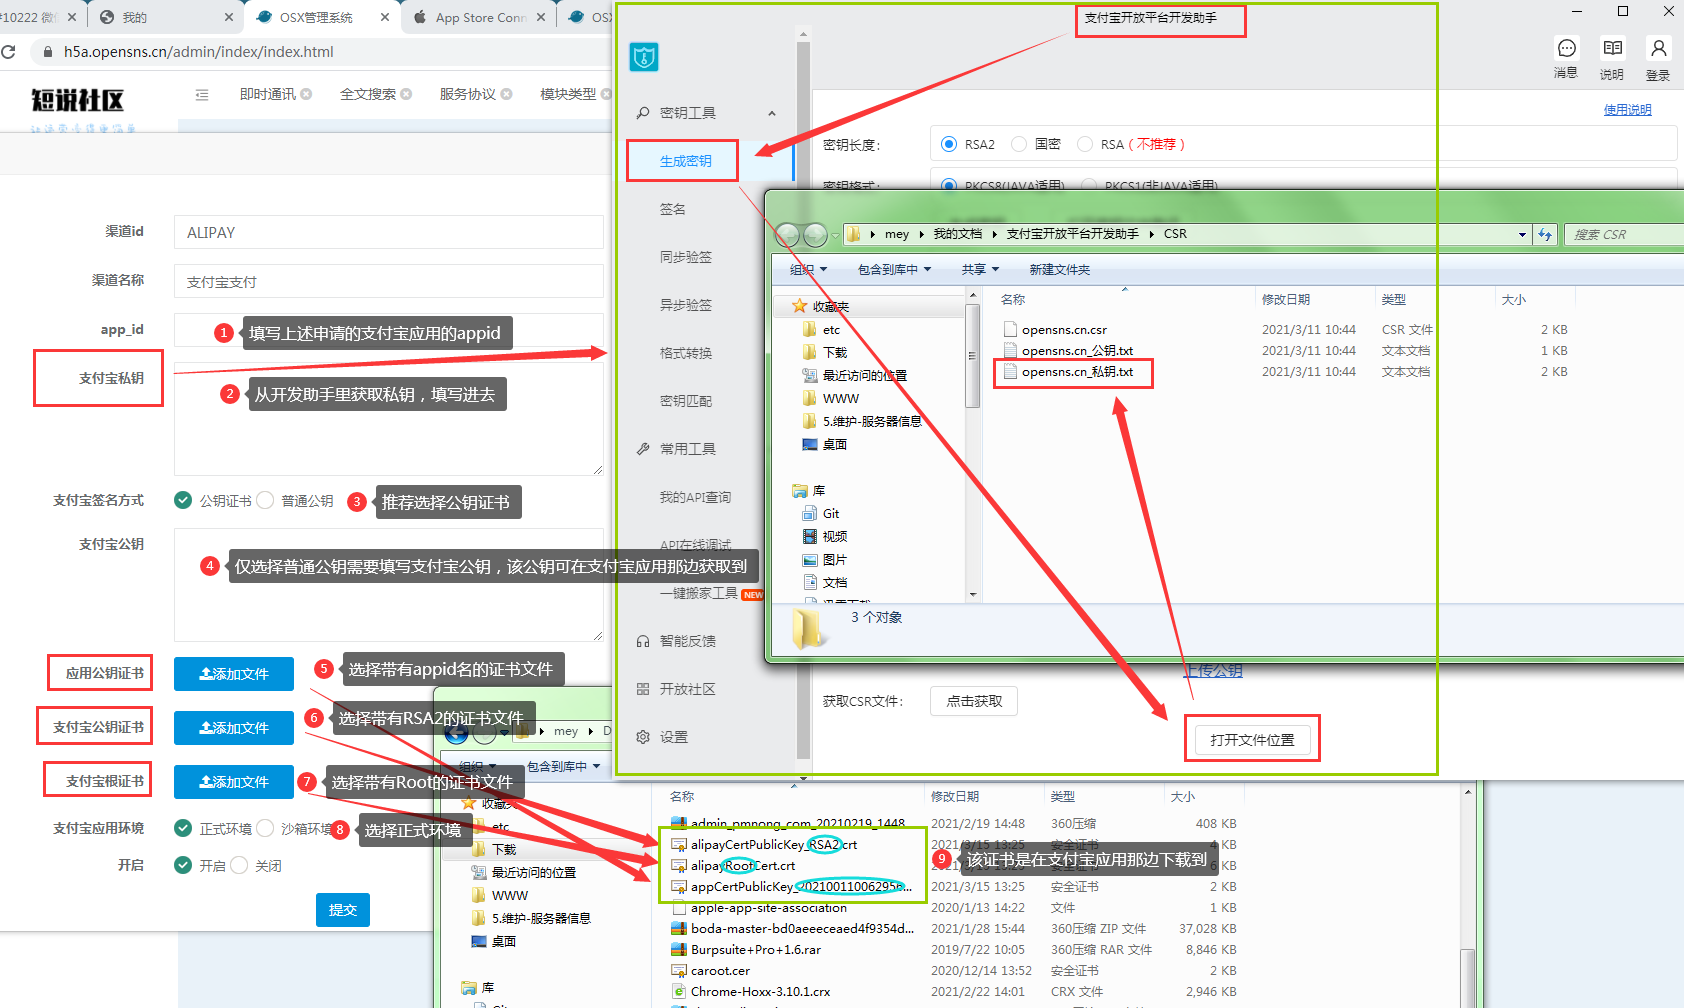Open the 签名 menu item
Image resolution: width=1684 pixels, height=1008 pixels.
tap(673, 209)
